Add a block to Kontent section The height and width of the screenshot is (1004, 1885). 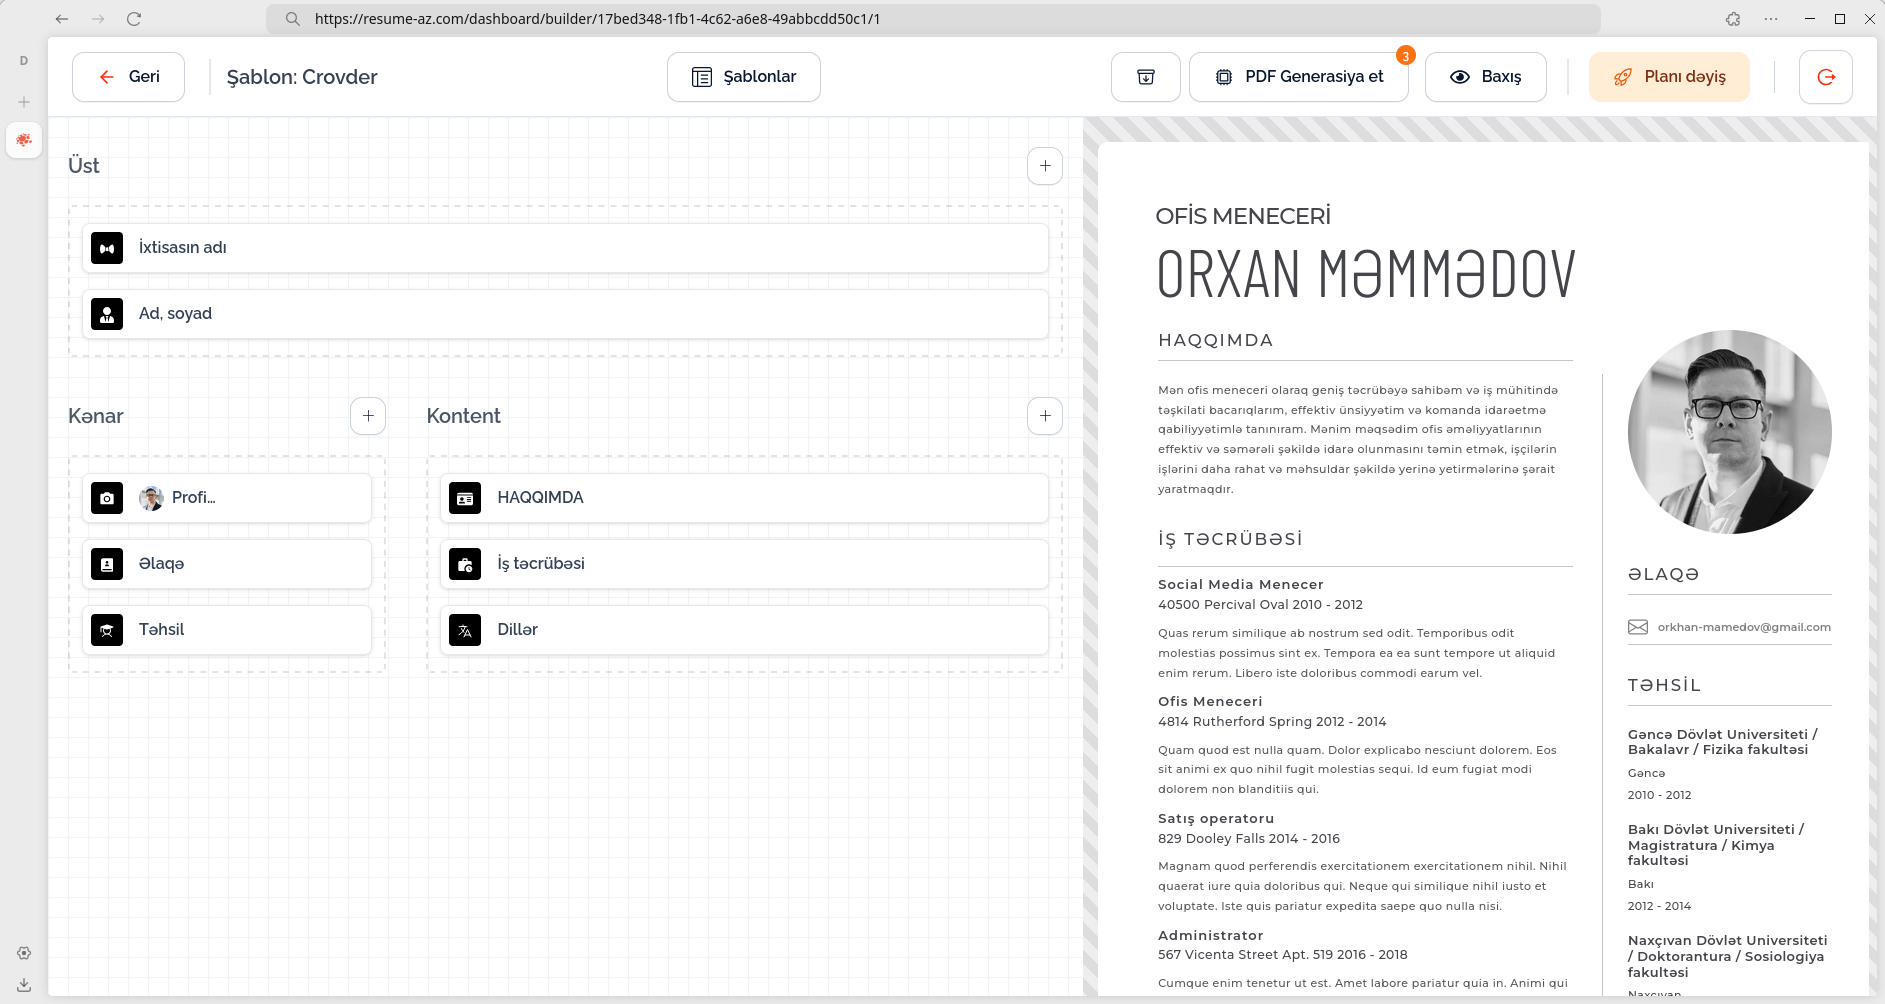1045,416
